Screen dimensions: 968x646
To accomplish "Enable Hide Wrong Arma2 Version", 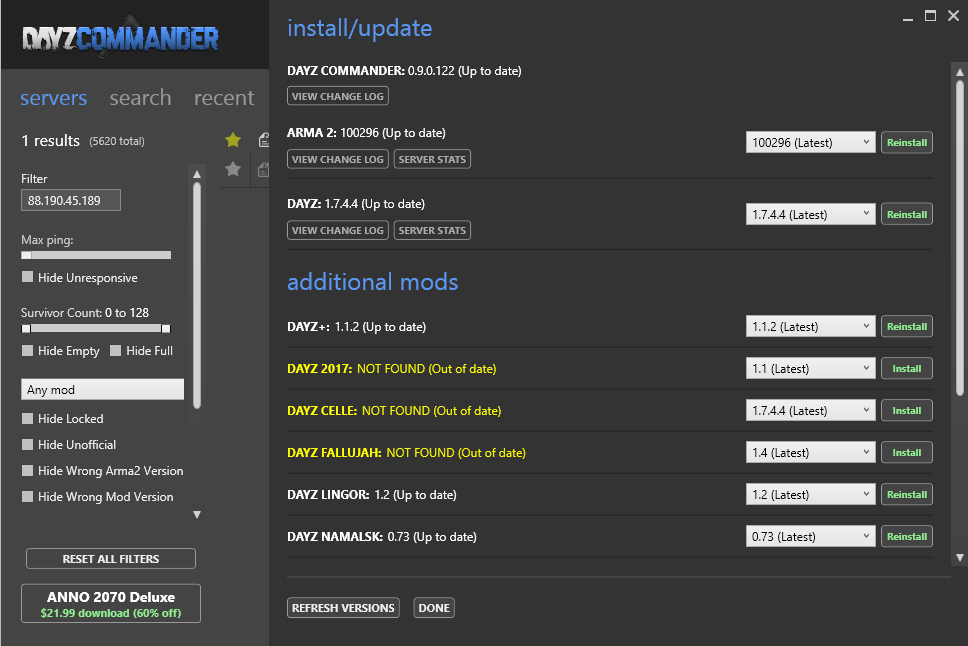I will tap(27, 470).
